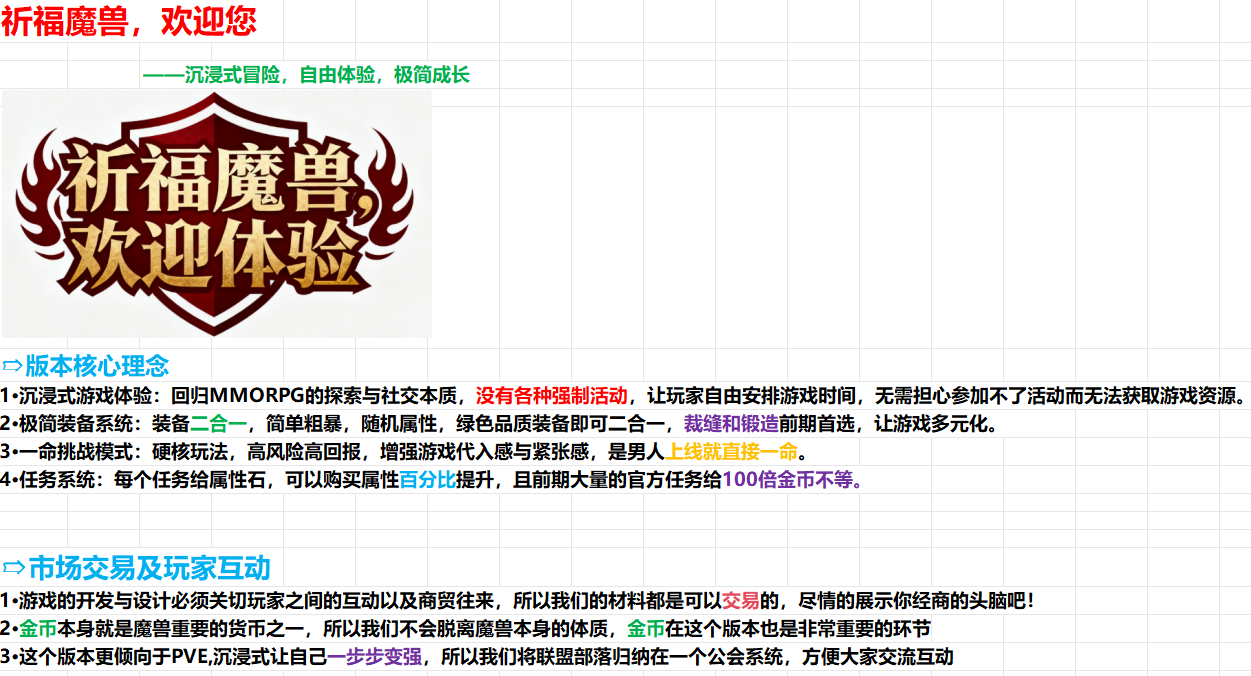Select the 祈福魔兽 欢迎体验 shield logo image

tap(217, 214)
